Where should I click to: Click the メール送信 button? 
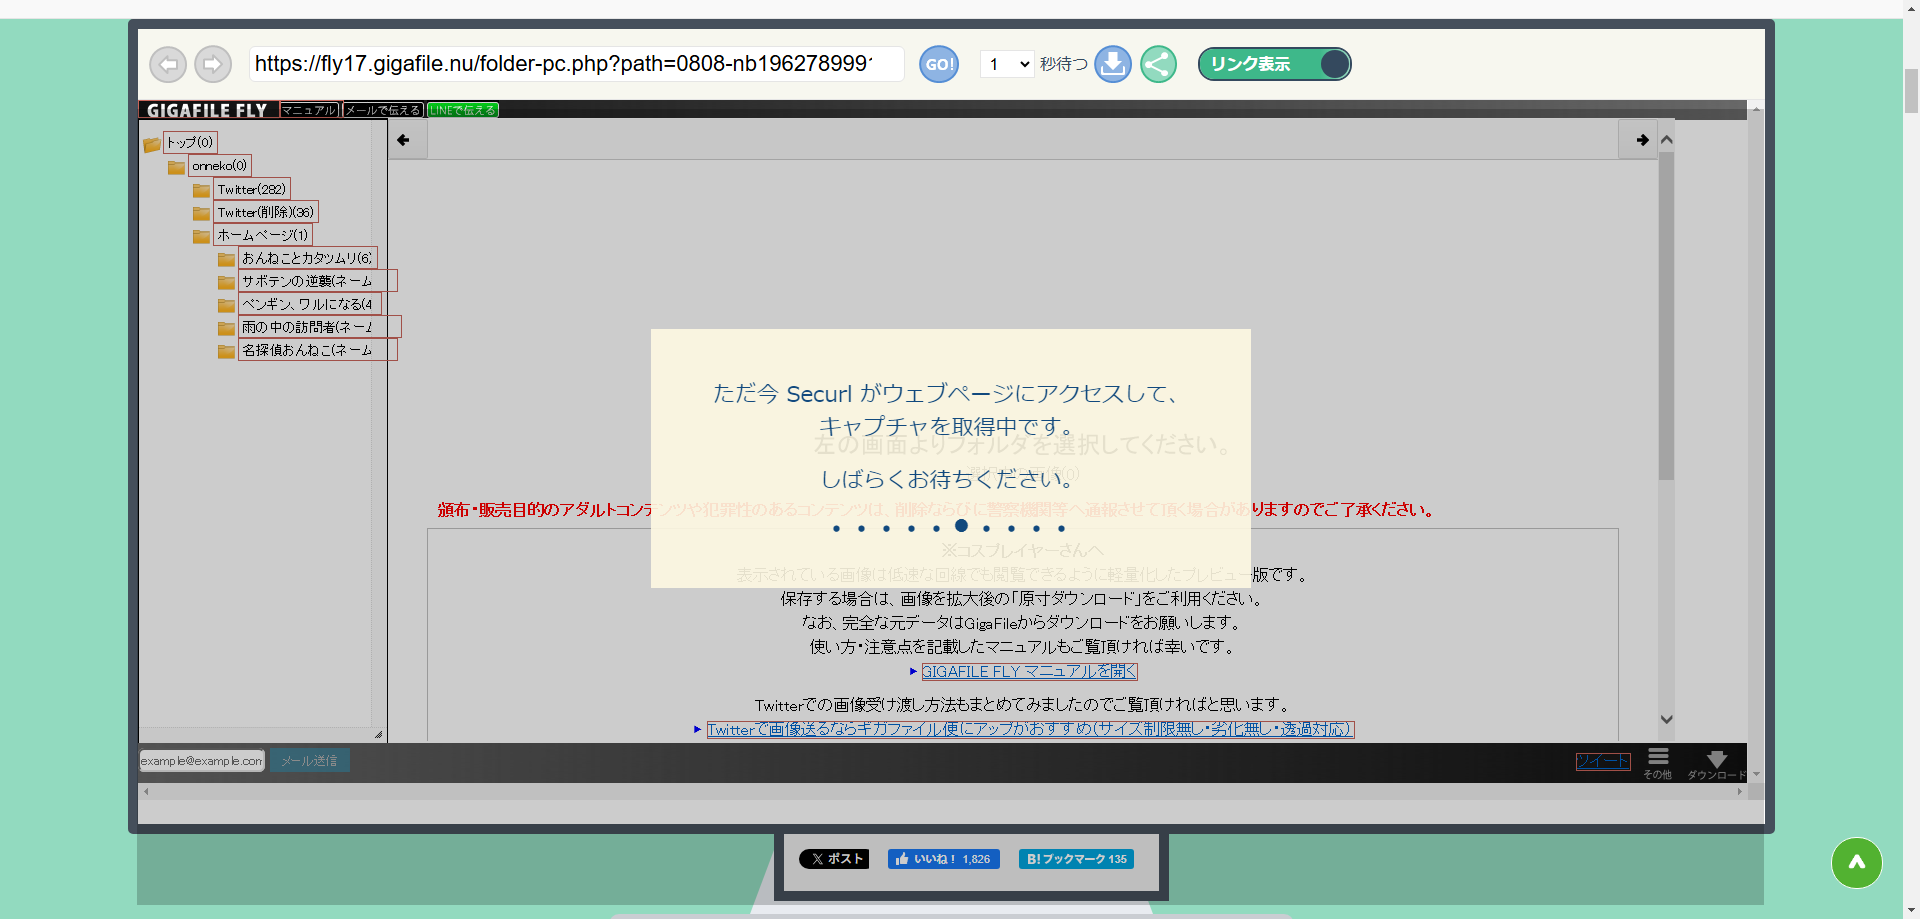point(309,761)
